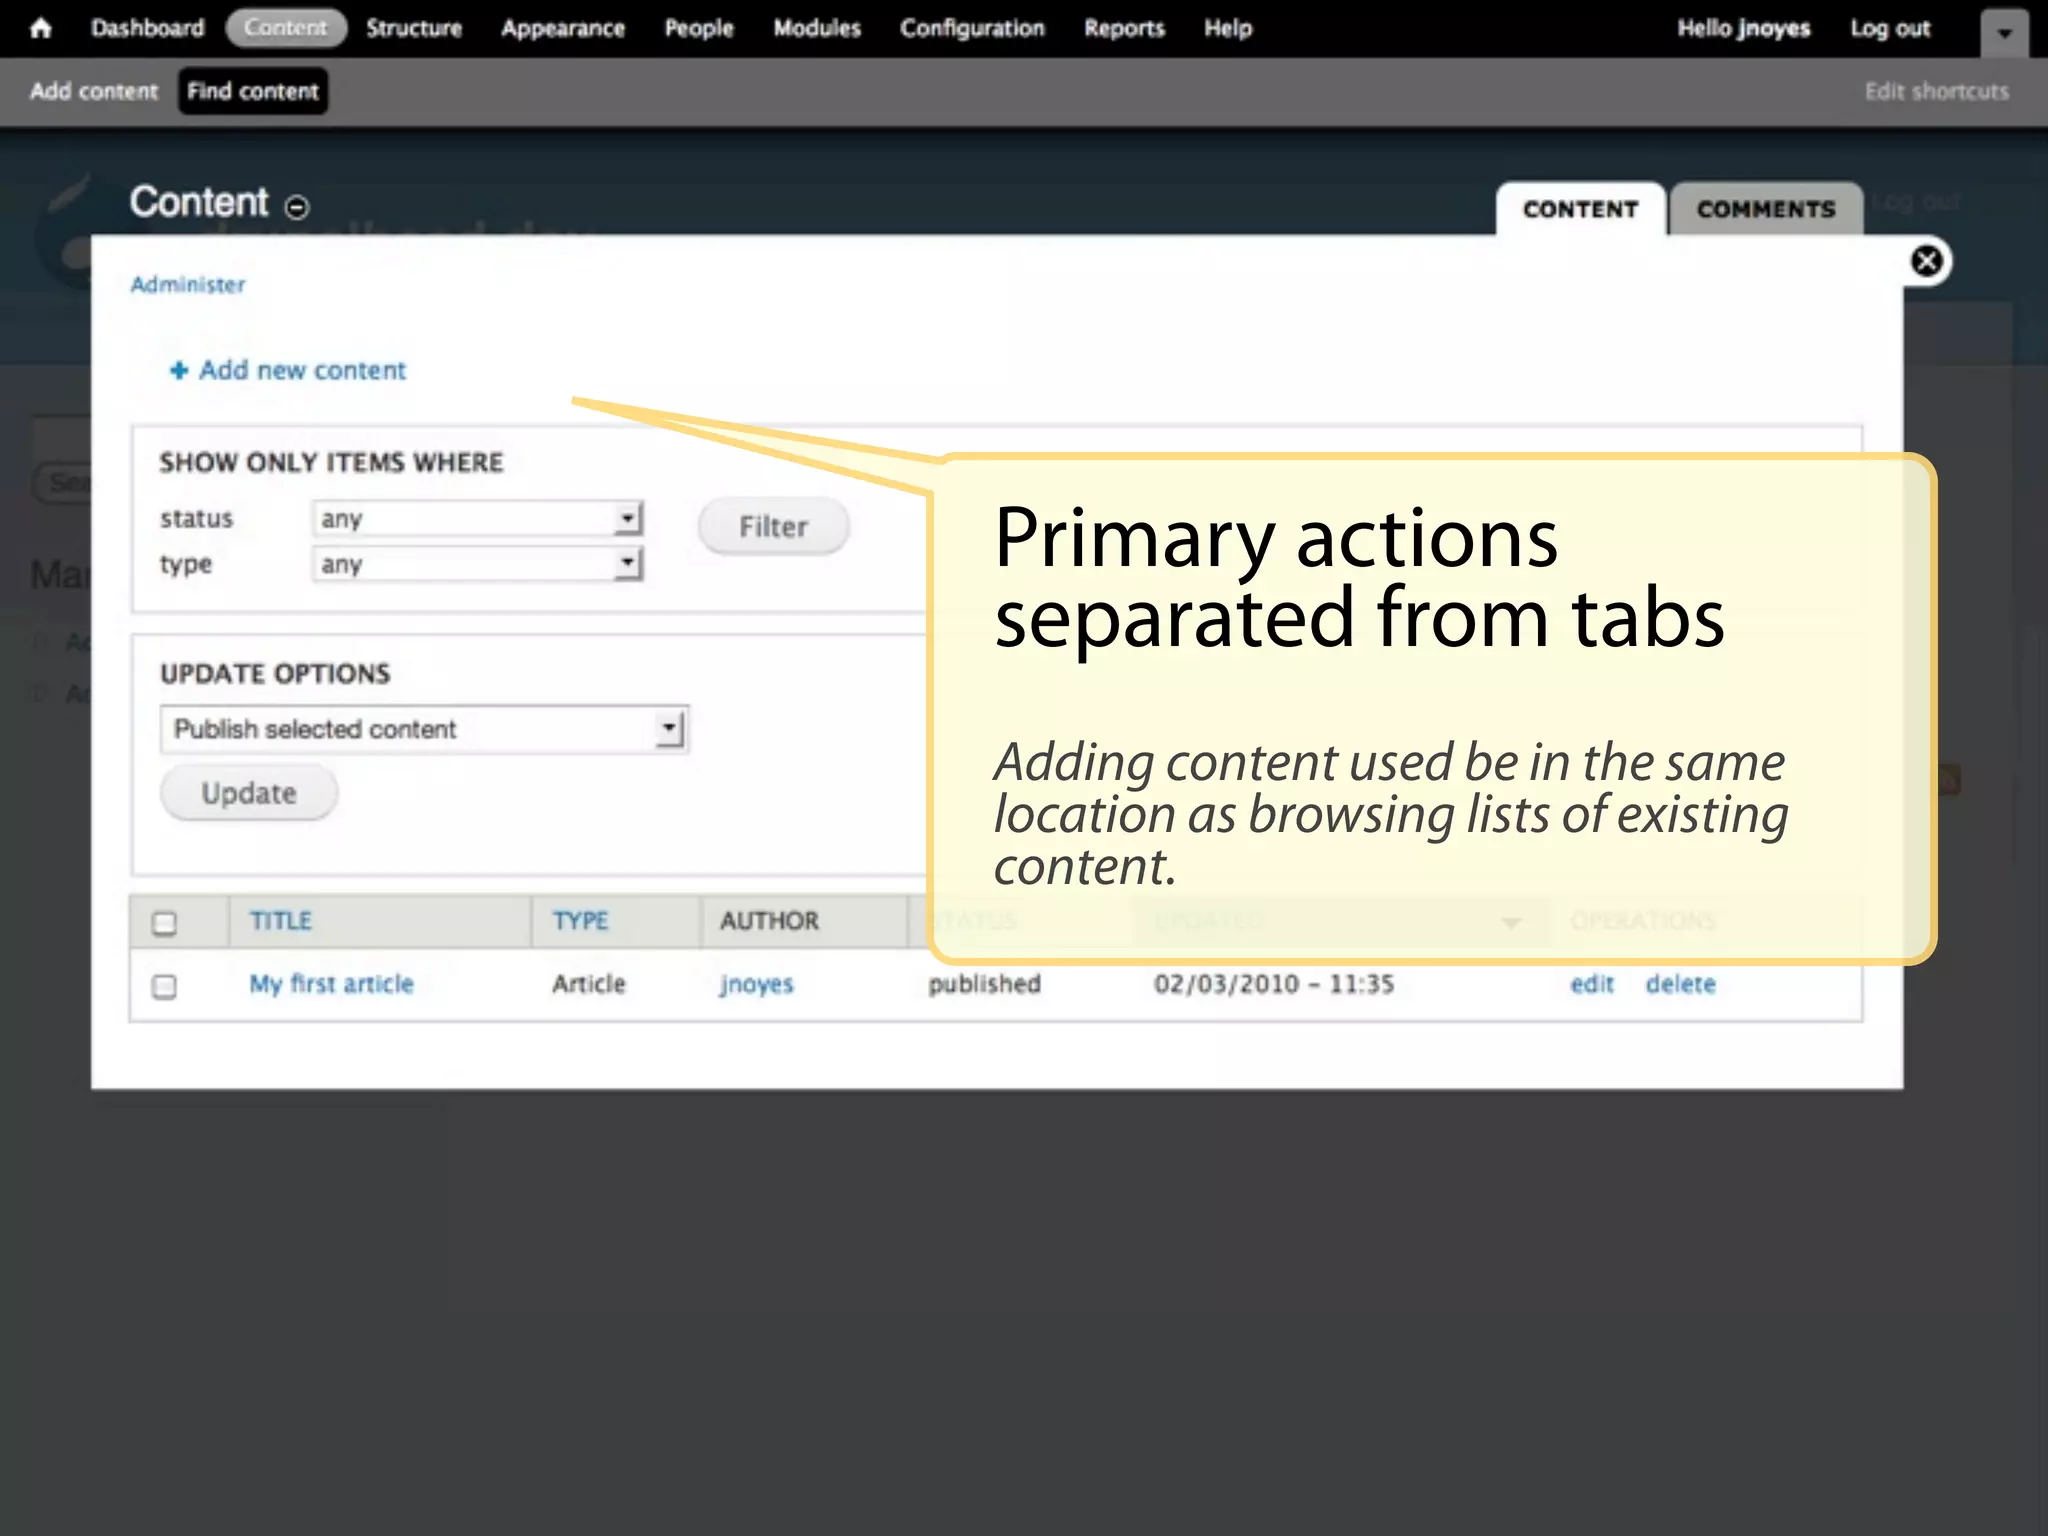Close the overlay with X icon
Viewport: 2048px width, 1536px height.
1926,262
